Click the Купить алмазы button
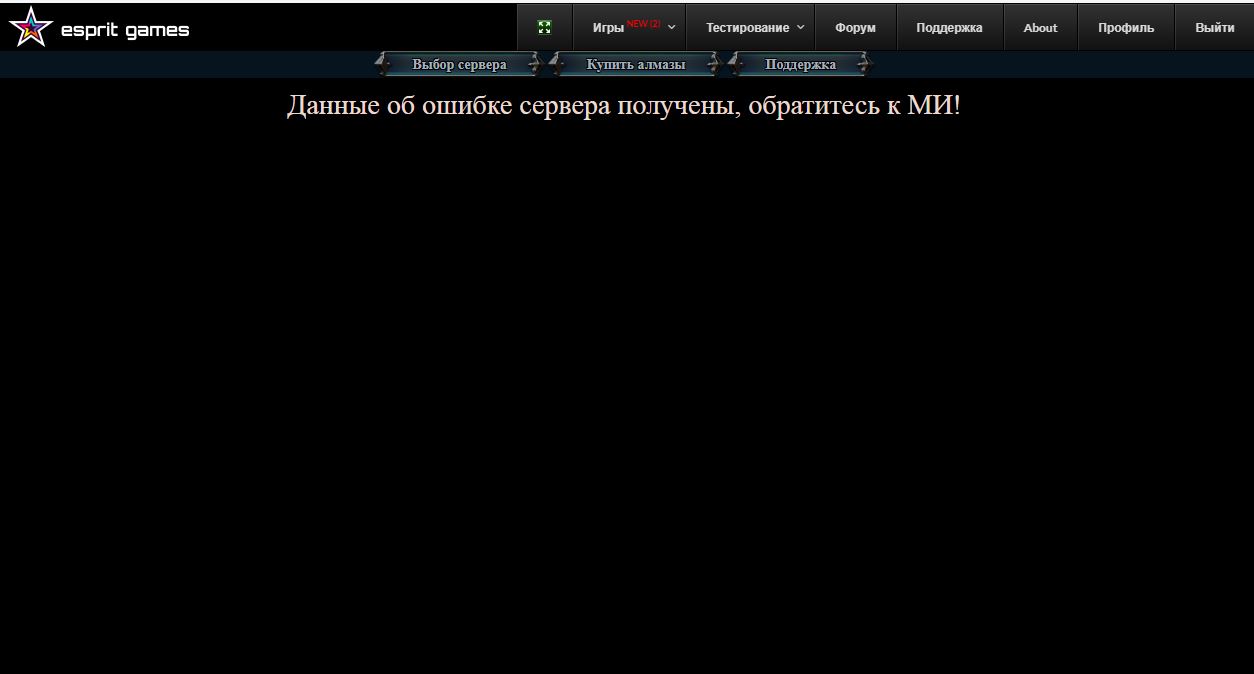1254x674 pixels. tap(636, 65)
